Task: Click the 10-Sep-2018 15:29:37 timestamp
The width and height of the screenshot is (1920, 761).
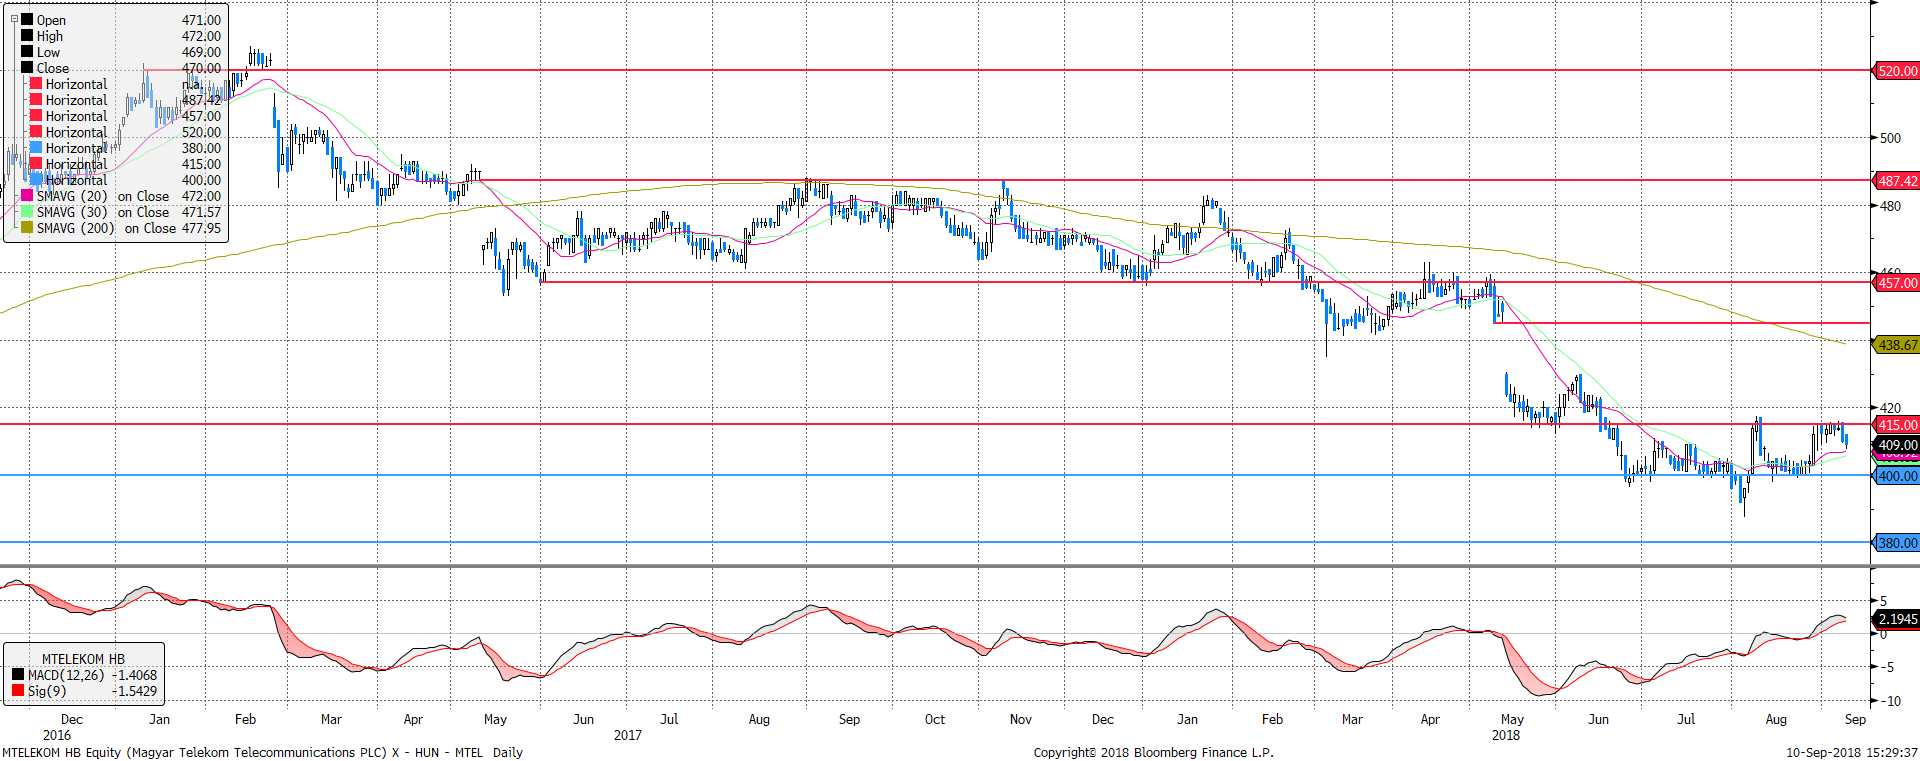Action: coord(1851,753)
